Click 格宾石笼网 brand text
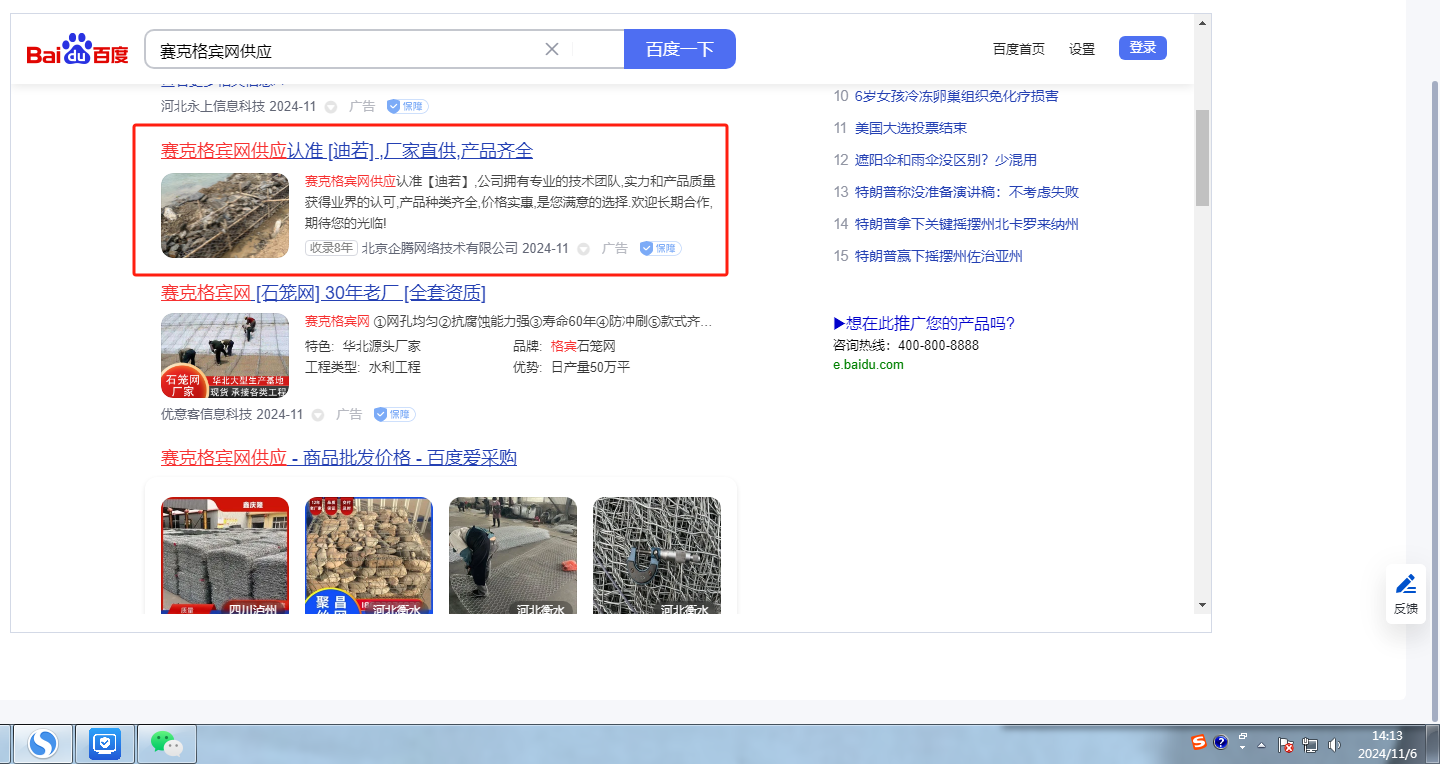The width and height of the screenshot is (1440, 764). tap(583, 346)
